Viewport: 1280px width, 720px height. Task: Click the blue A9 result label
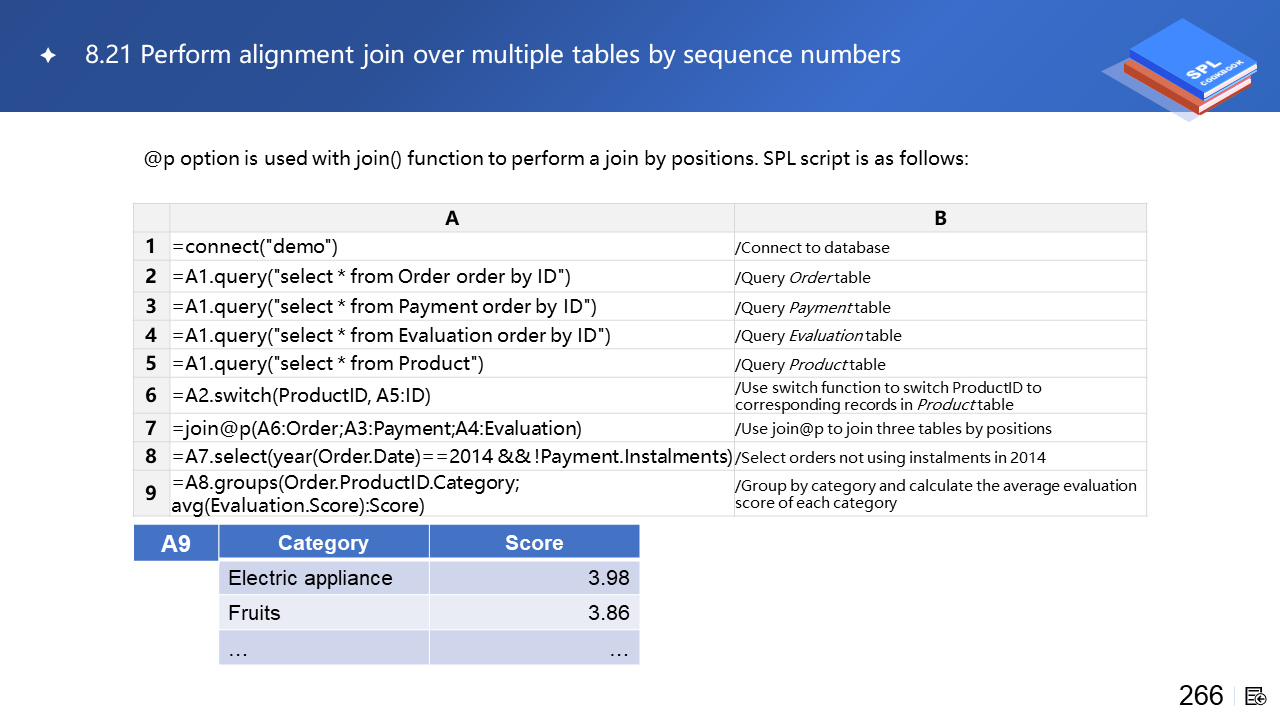click(x=176, y=543)
